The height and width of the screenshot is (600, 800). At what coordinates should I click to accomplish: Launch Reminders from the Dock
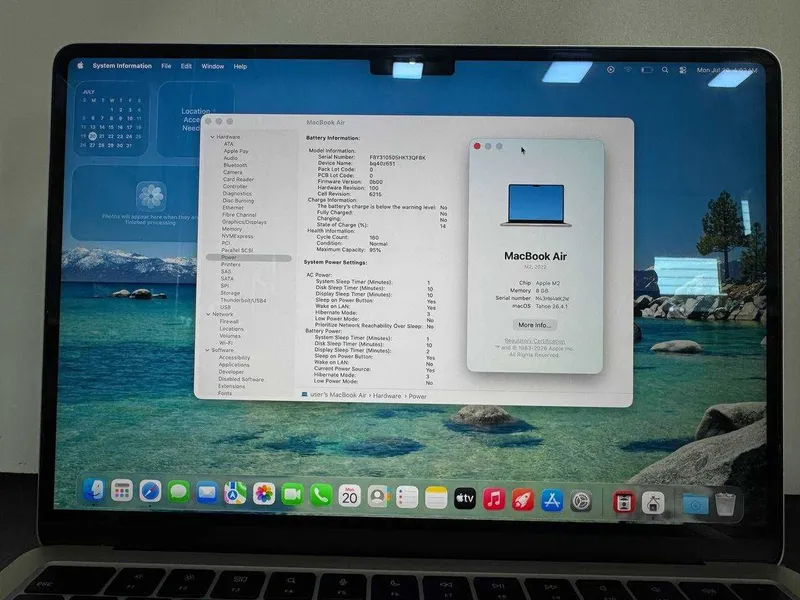coord(407,497)
